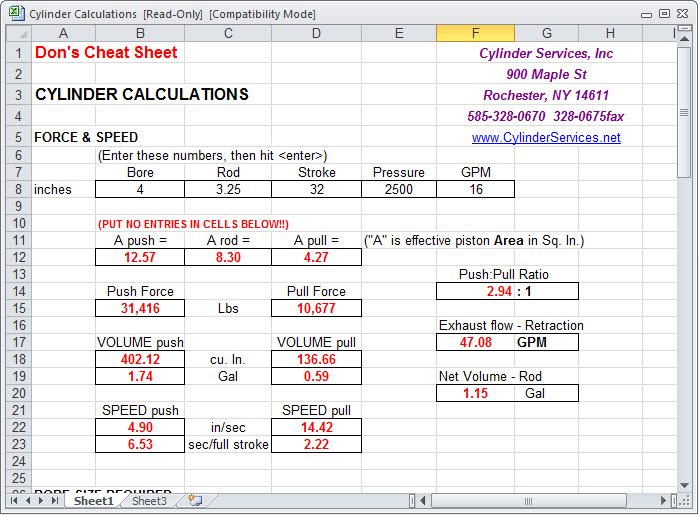Select push volume gallons value 1.74
Screen dimensions: 699x515
(x=140, y=376)
